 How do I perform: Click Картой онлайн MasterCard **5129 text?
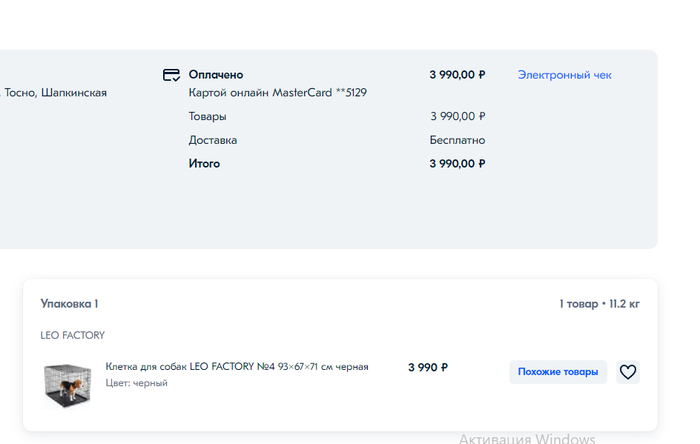click(277, 93)
